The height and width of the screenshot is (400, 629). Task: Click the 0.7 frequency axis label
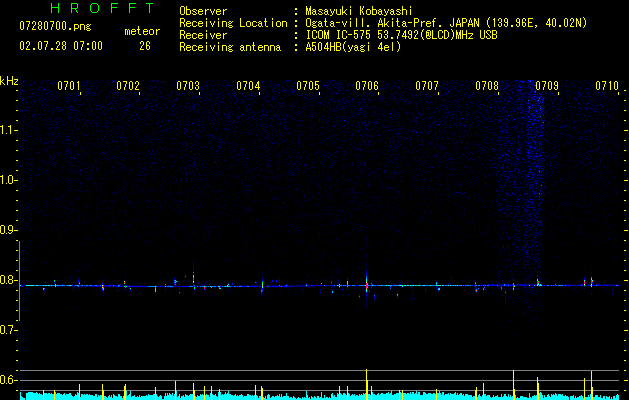tap(8, 330)
